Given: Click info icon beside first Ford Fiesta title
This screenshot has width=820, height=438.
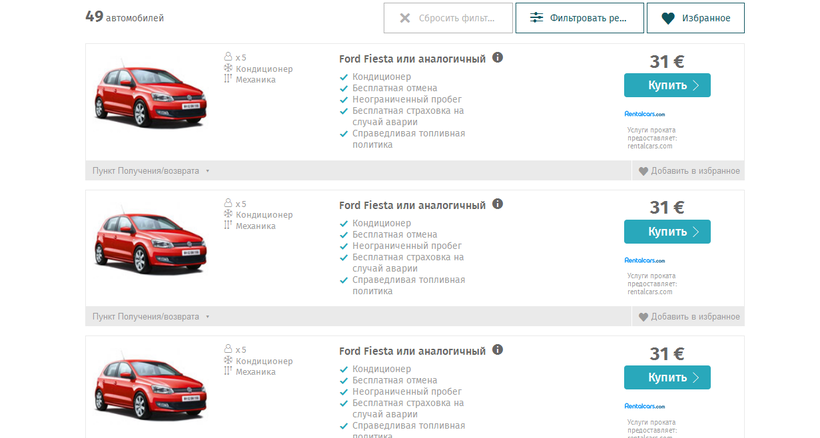Looking at the screenshot, I should (498, 58).
